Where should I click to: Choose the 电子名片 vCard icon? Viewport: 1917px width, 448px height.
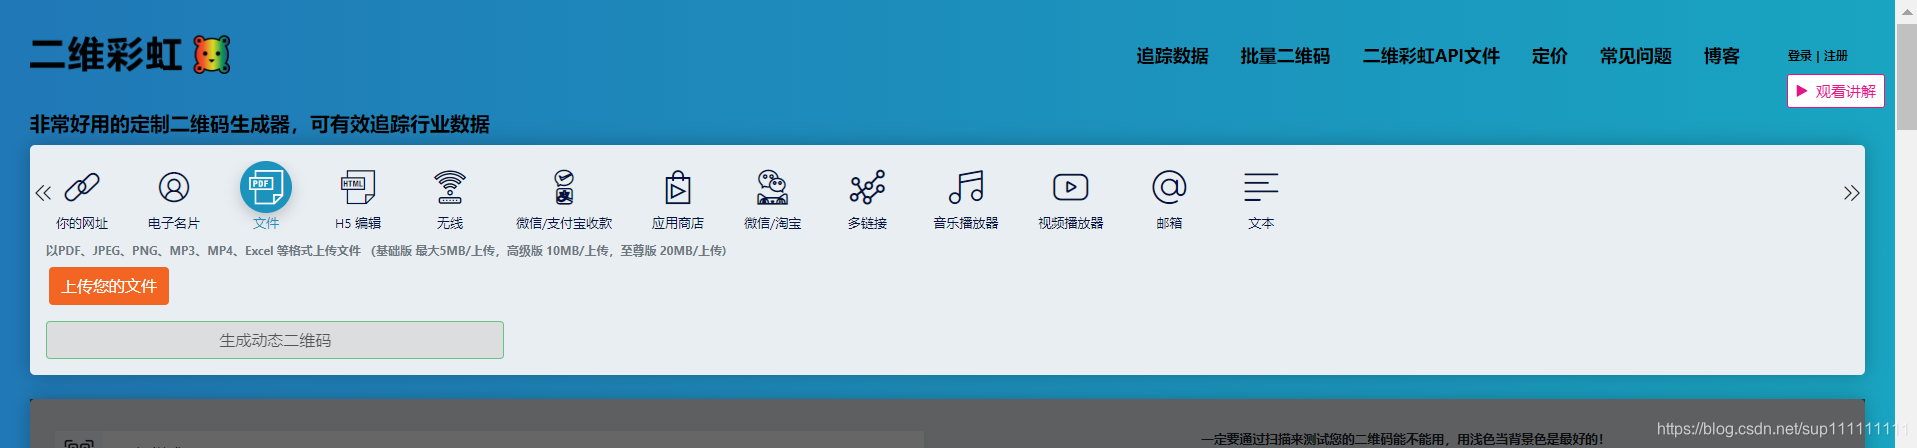[x=174, y=187]
